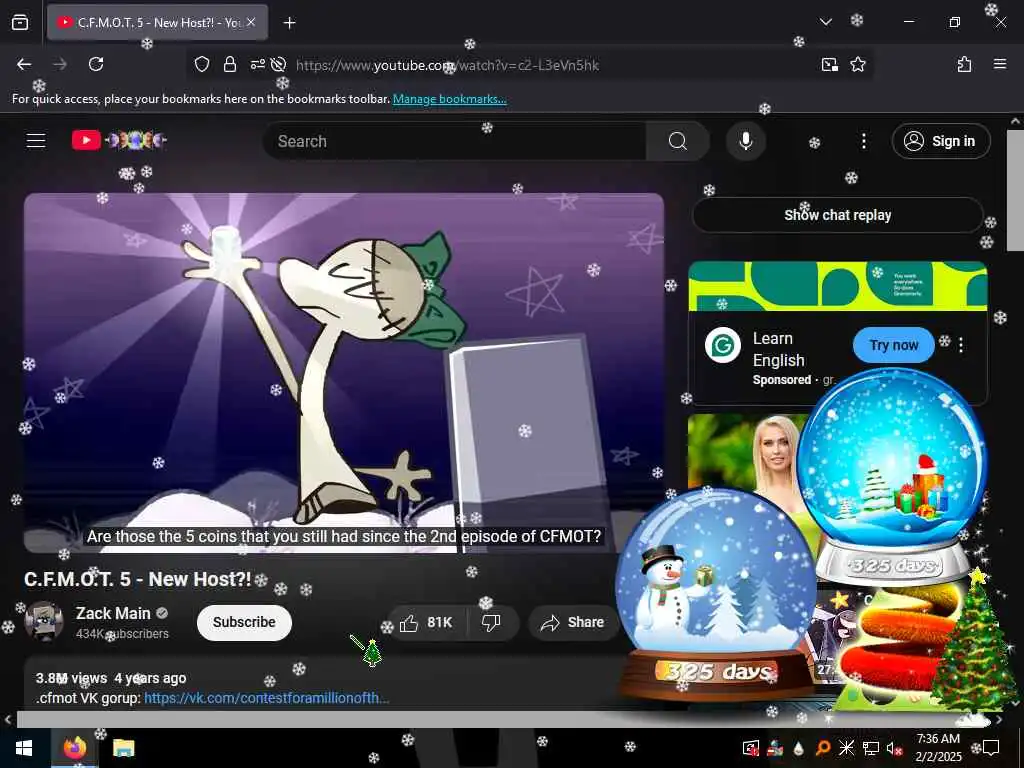Click the gifts snow globe widget

click(x=891, y=475)
